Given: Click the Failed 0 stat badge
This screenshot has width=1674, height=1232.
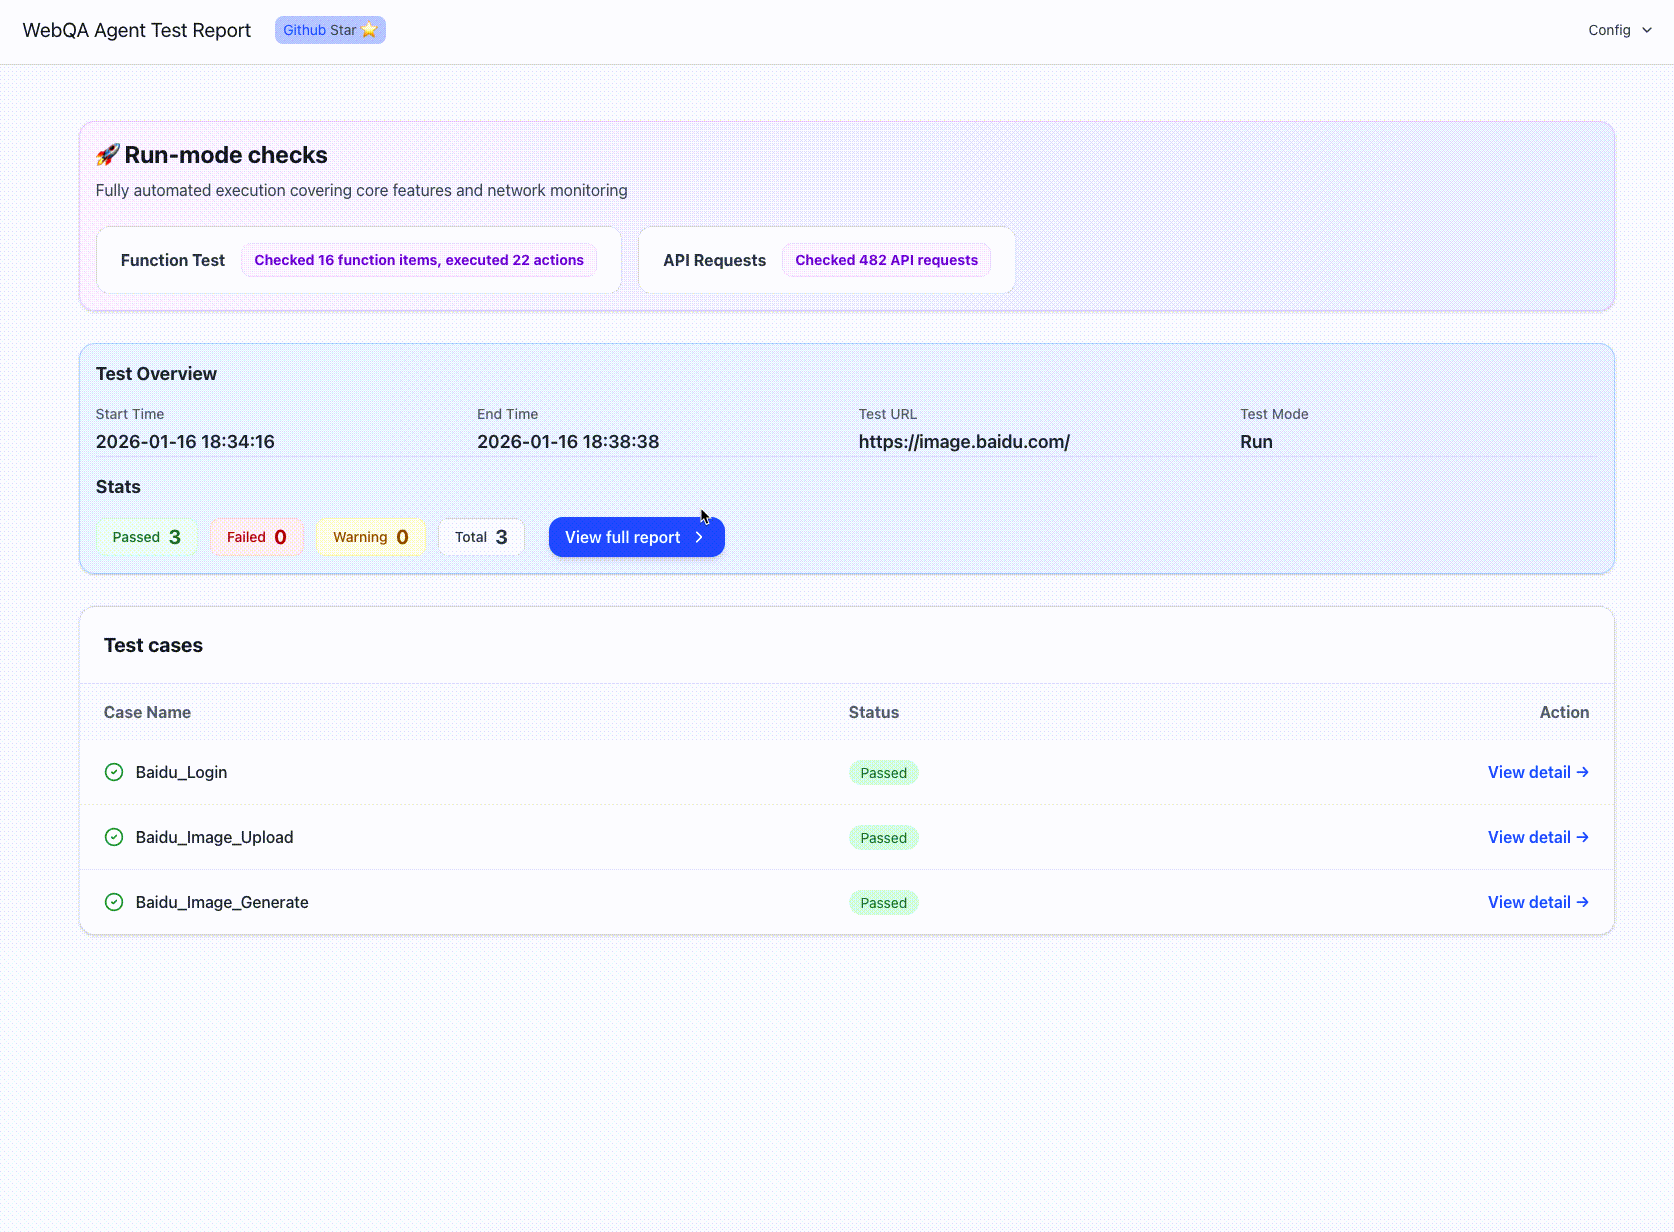Looking at the screenshot, I should (x=256, y=537).
